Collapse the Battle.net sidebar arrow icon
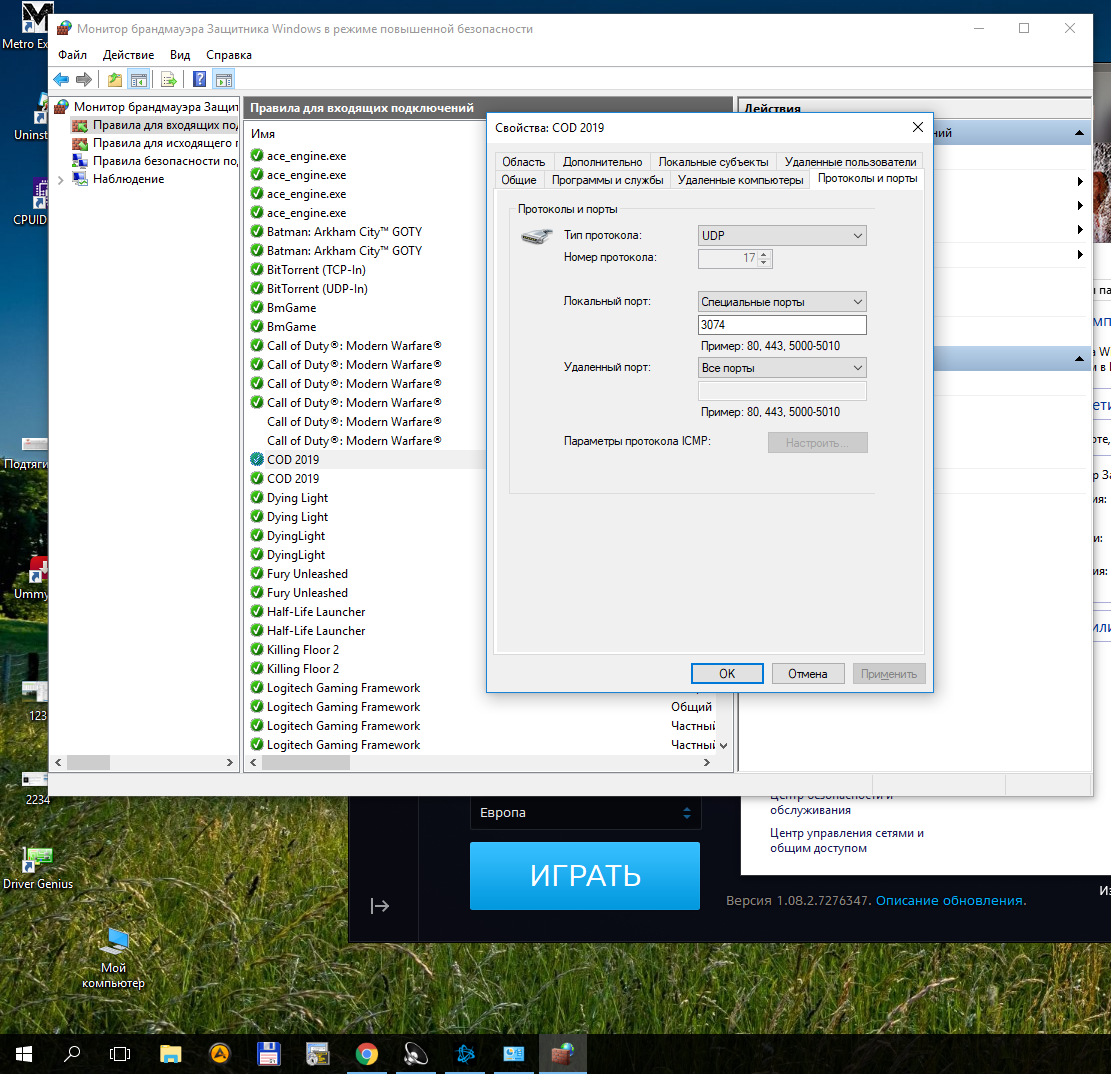The image size is (1111, 1074). point(380,905)
